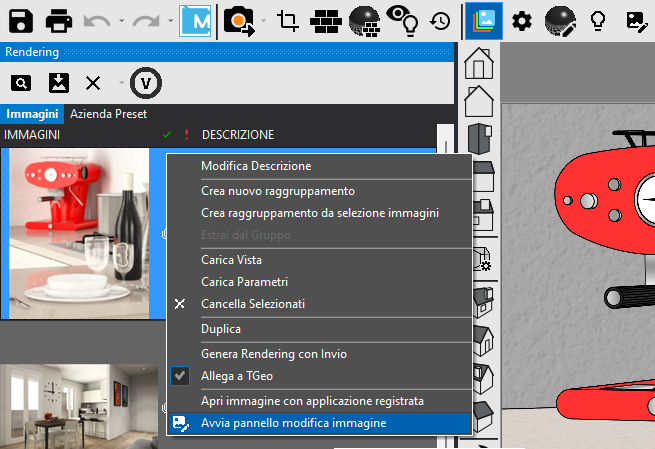Click the brick wall materials icon
The image size is (655, 449).
coord(326,21)
